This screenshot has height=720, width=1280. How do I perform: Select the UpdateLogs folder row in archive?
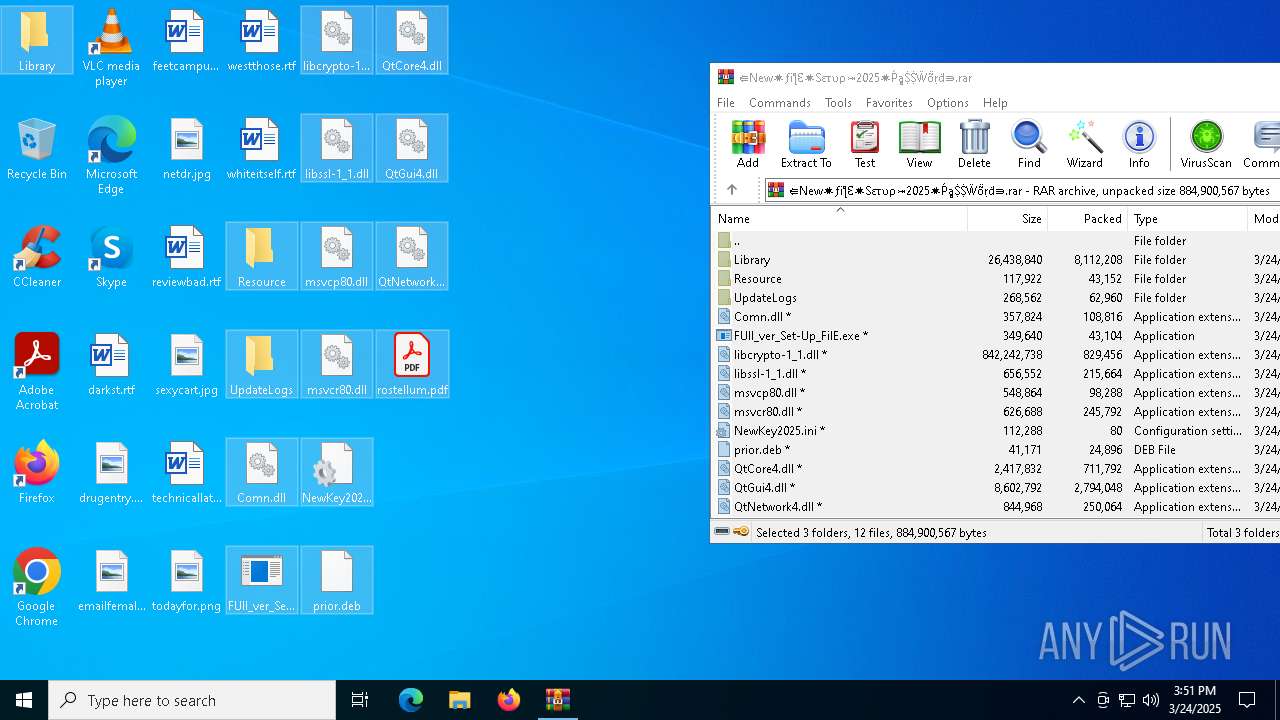pyautogui.click(x=996, y=298)
